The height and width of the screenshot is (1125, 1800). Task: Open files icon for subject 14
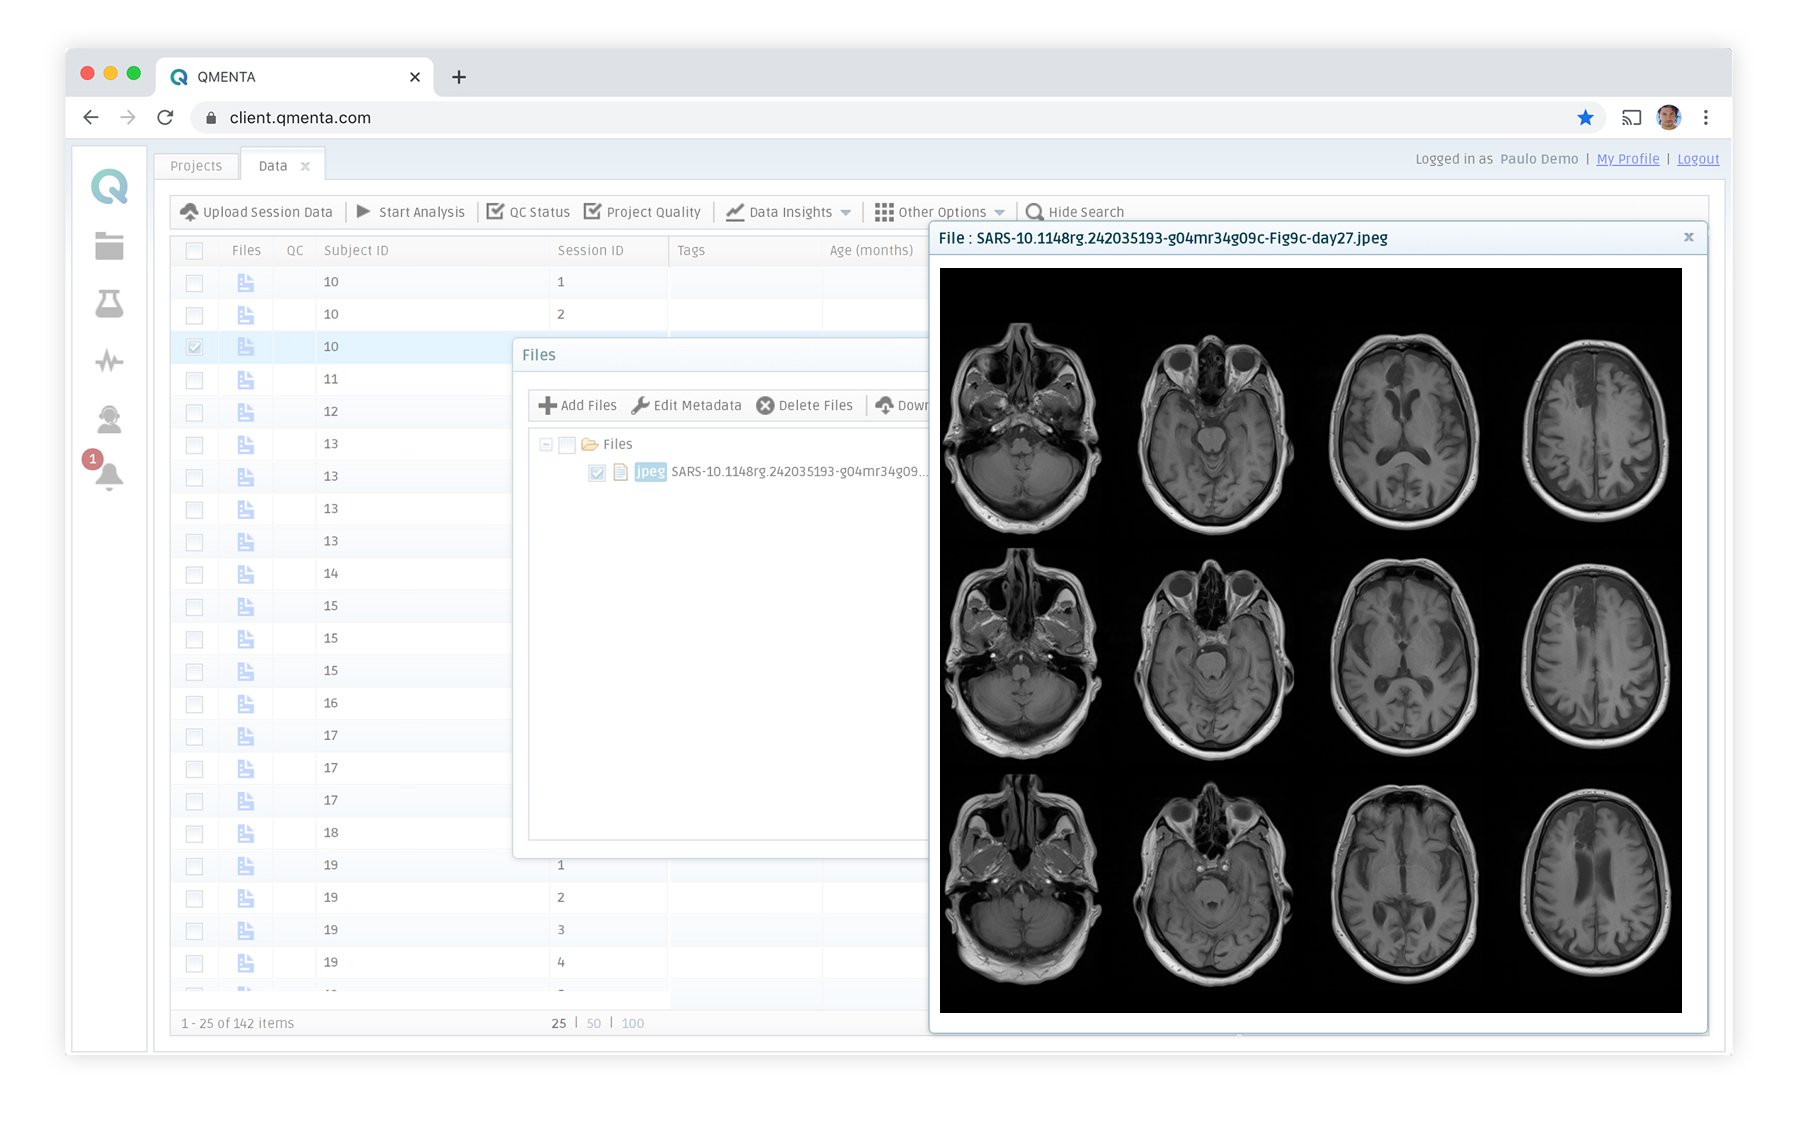point(245,574)
